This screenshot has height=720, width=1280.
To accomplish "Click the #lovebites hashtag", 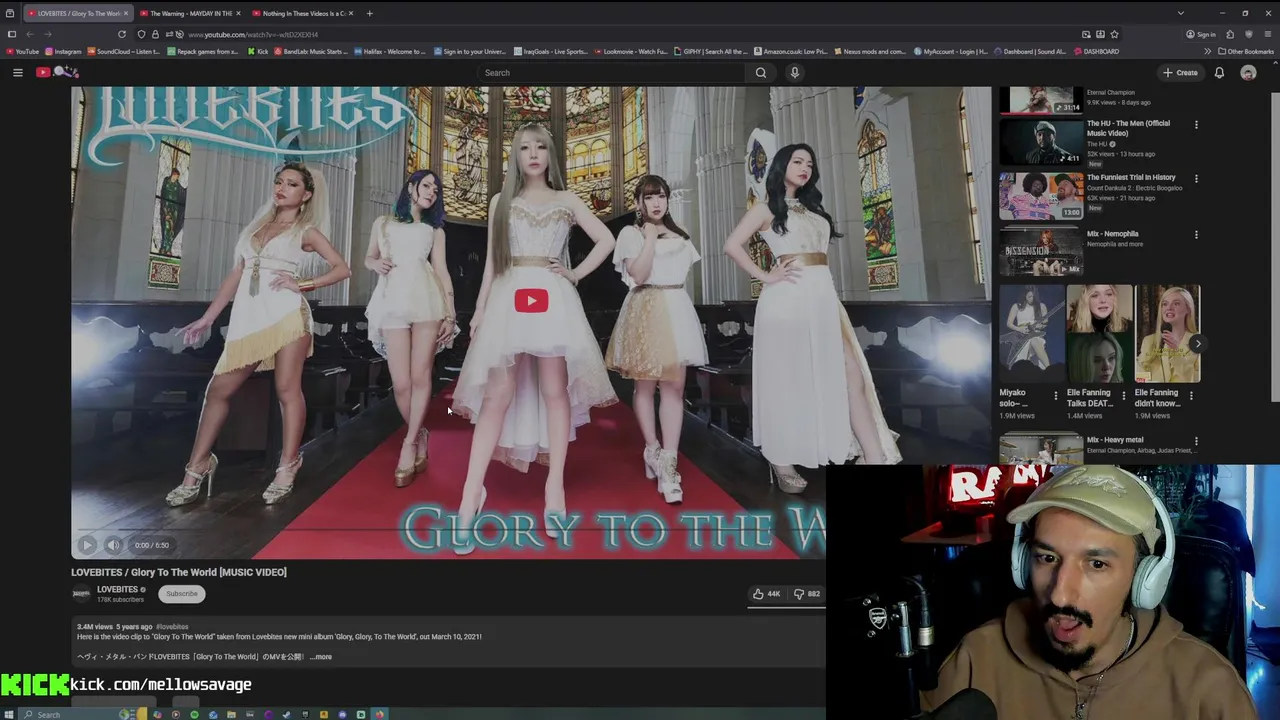I will [x=172, y=627].
